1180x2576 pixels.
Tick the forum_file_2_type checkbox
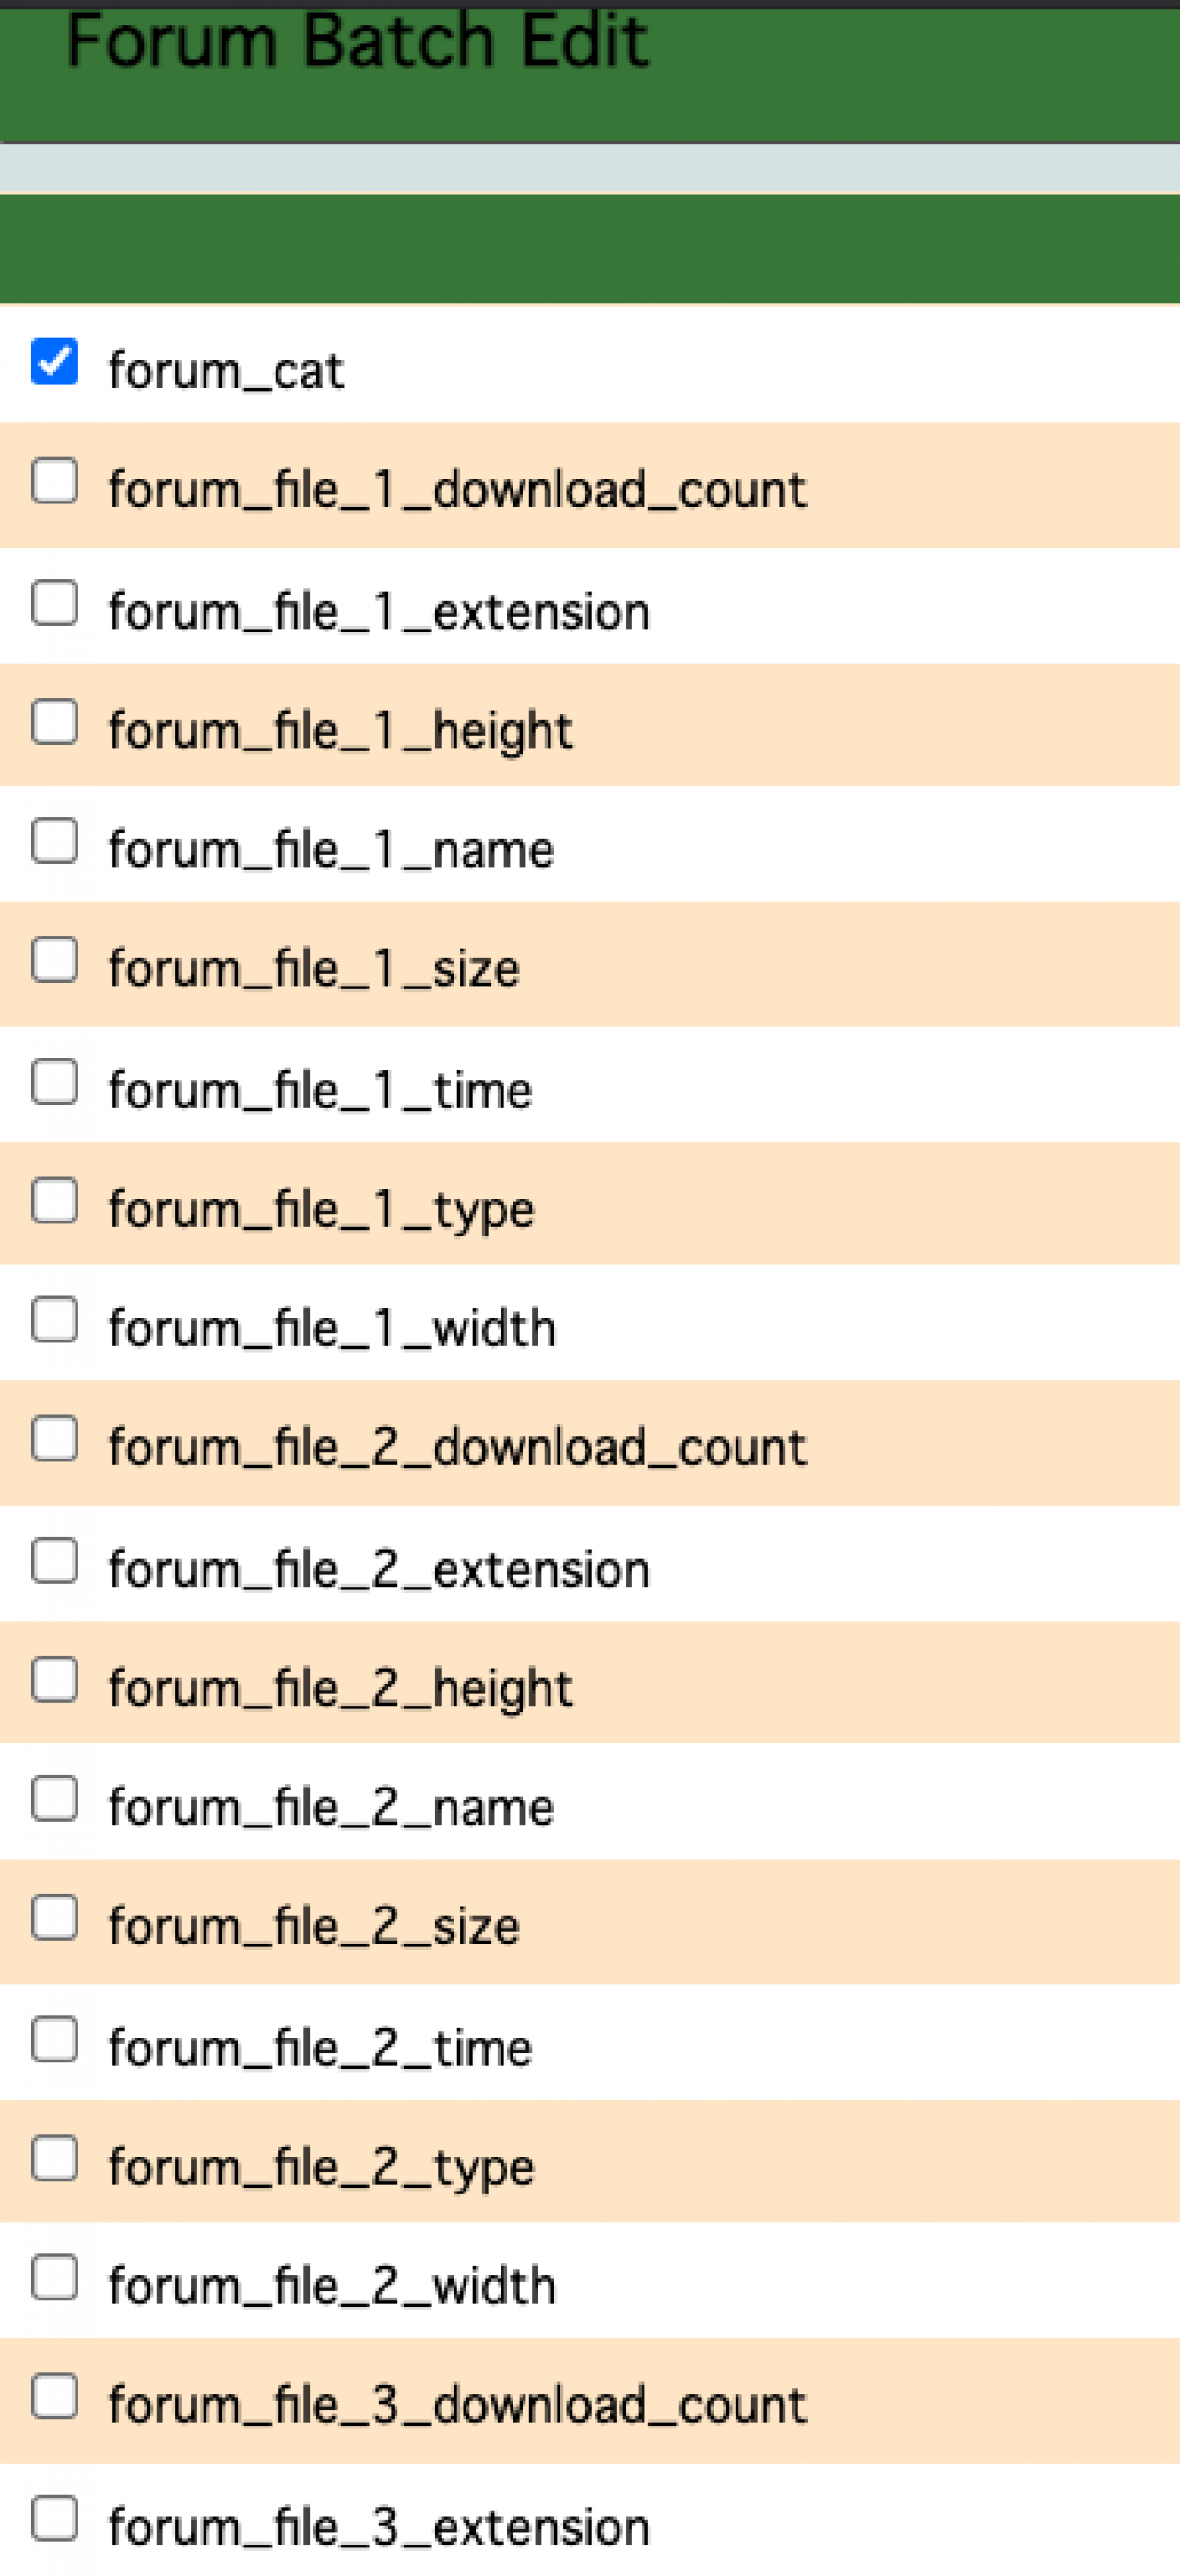(x=55, y=2158)
